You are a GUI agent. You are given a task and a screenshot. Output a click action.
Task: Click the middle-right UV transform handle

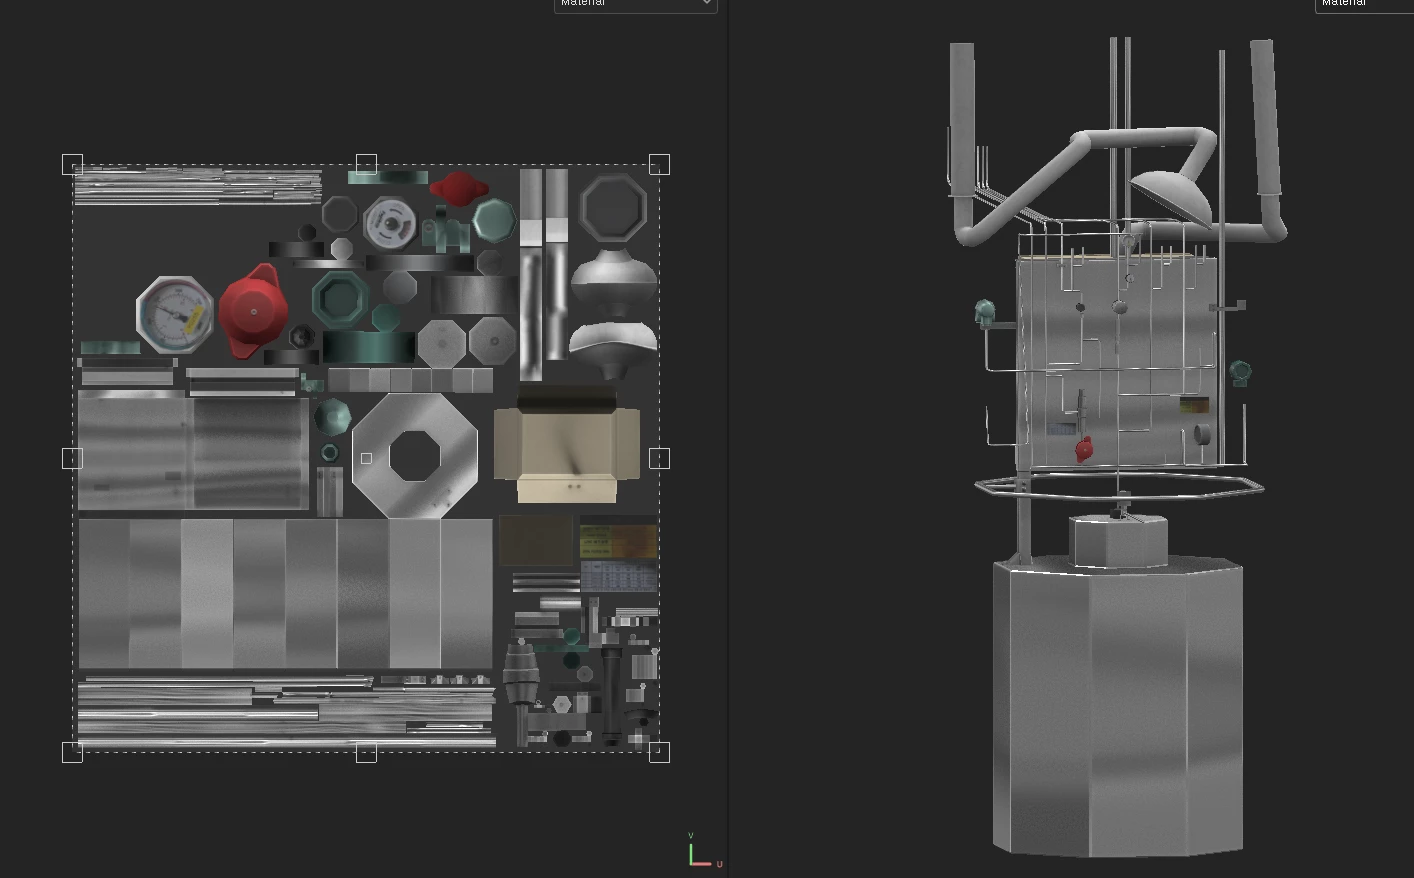659,458
